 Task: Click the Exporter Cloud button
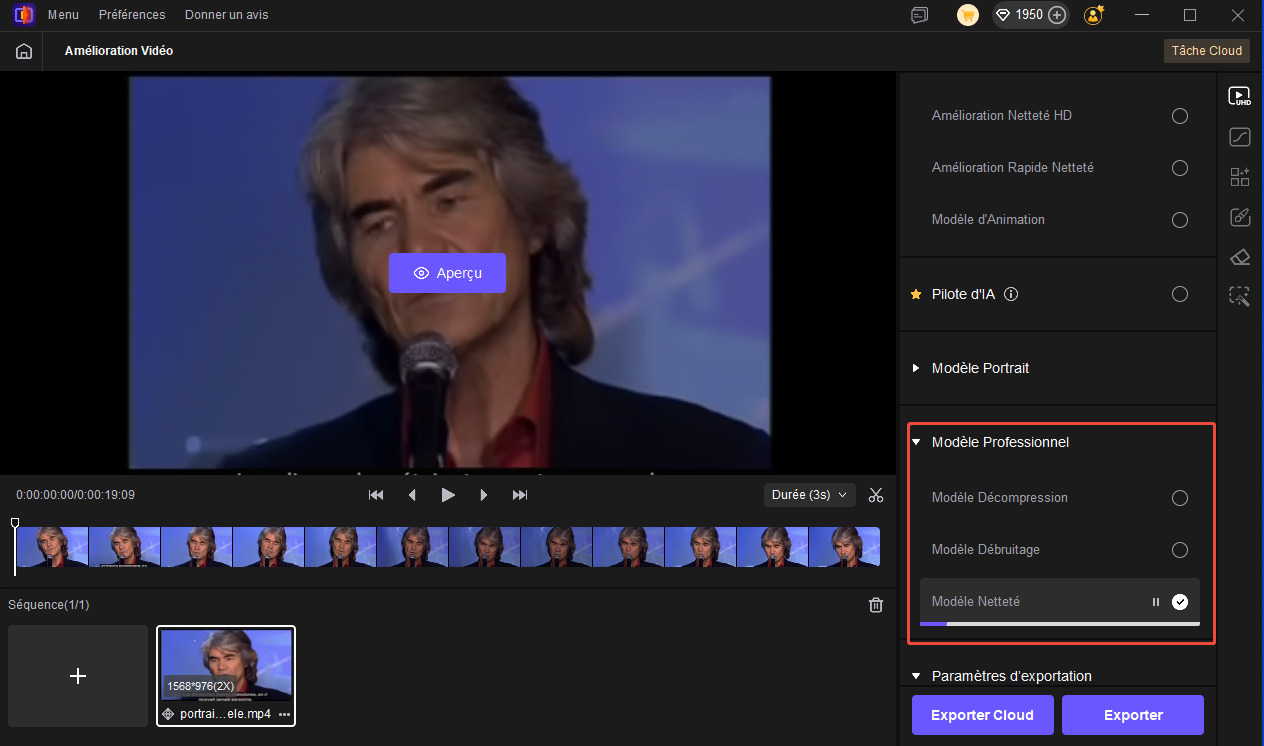coord(981,715)
